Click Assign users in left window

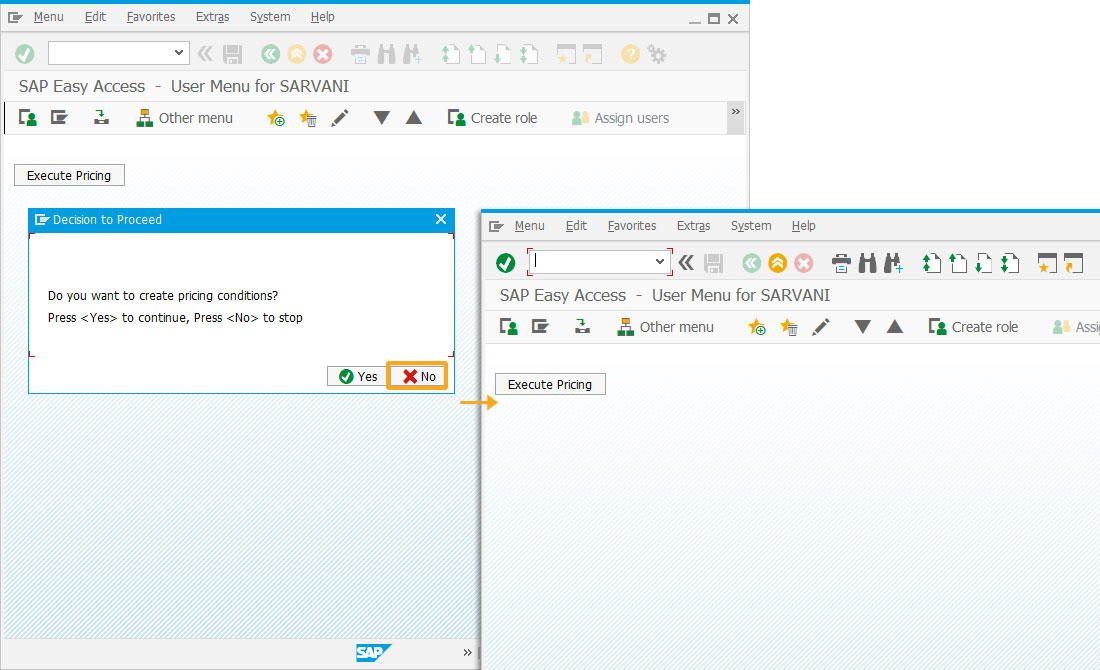coord(620,118)
